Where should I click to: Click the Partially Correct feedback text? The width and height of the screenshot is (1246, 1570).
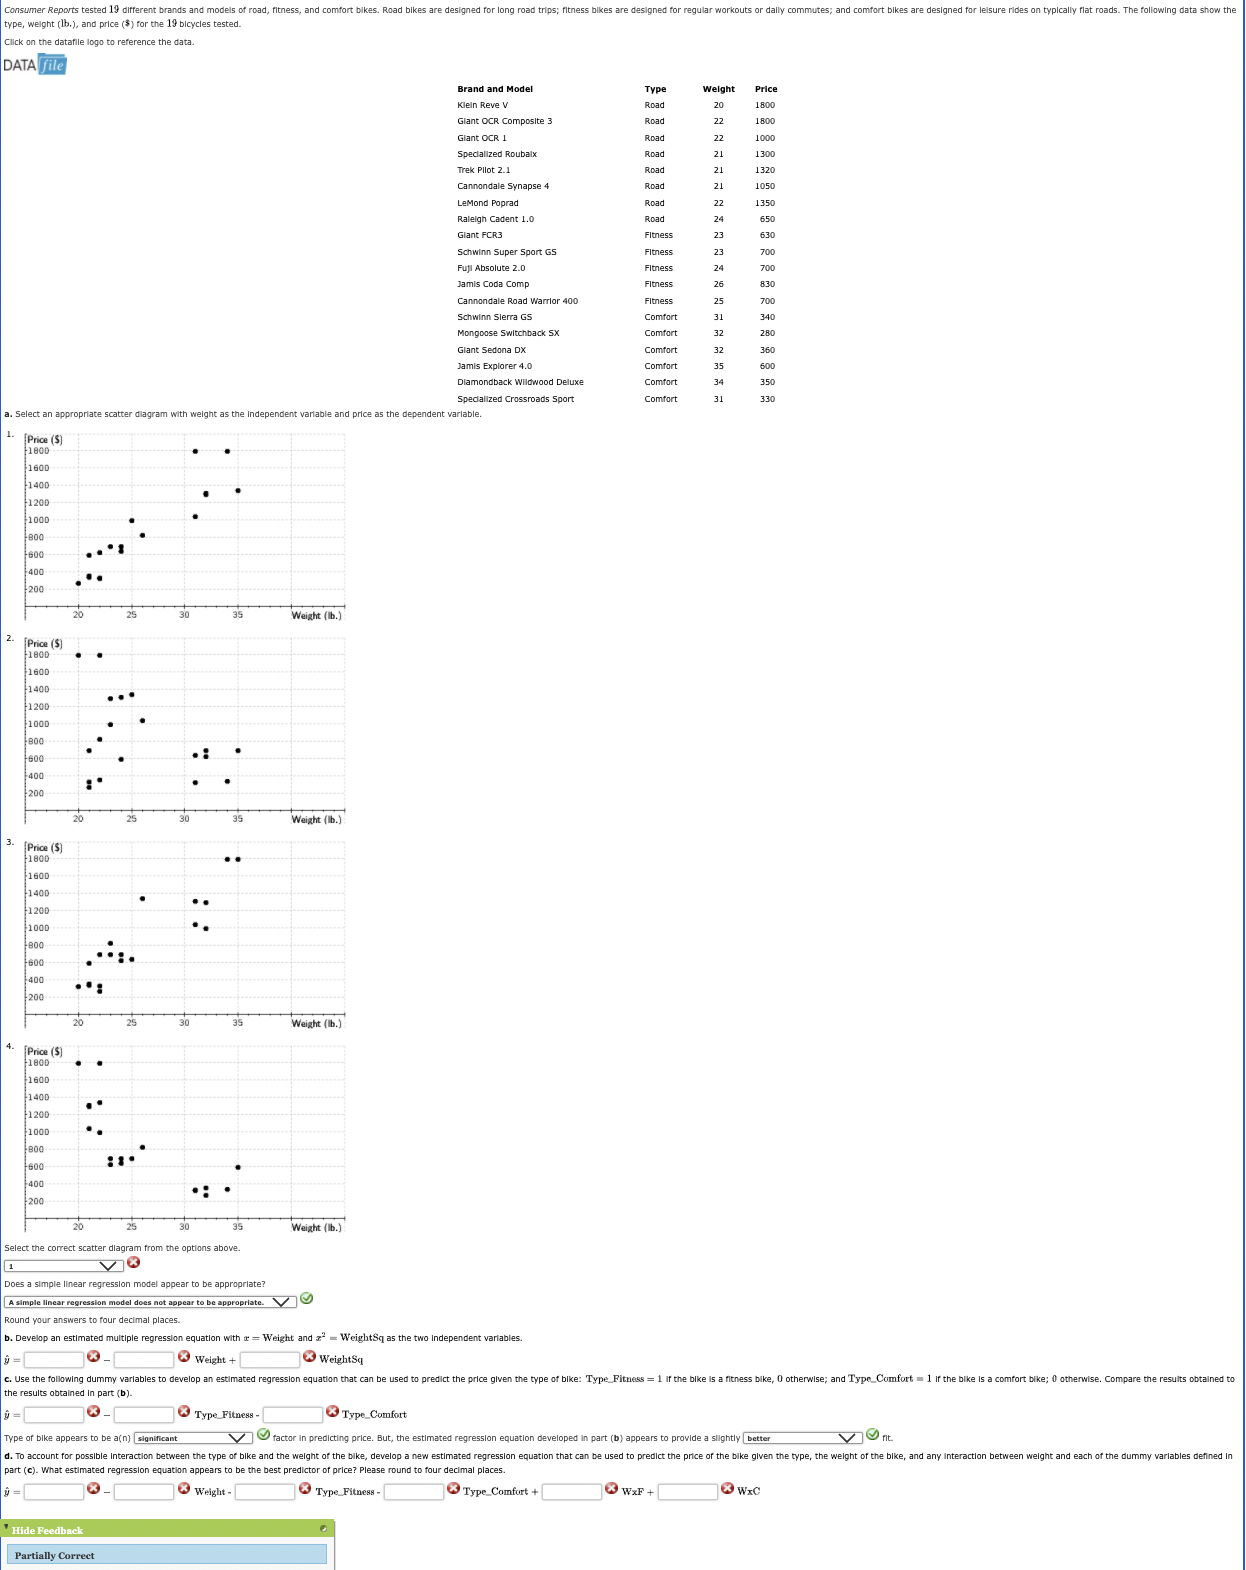[54, 1555]
